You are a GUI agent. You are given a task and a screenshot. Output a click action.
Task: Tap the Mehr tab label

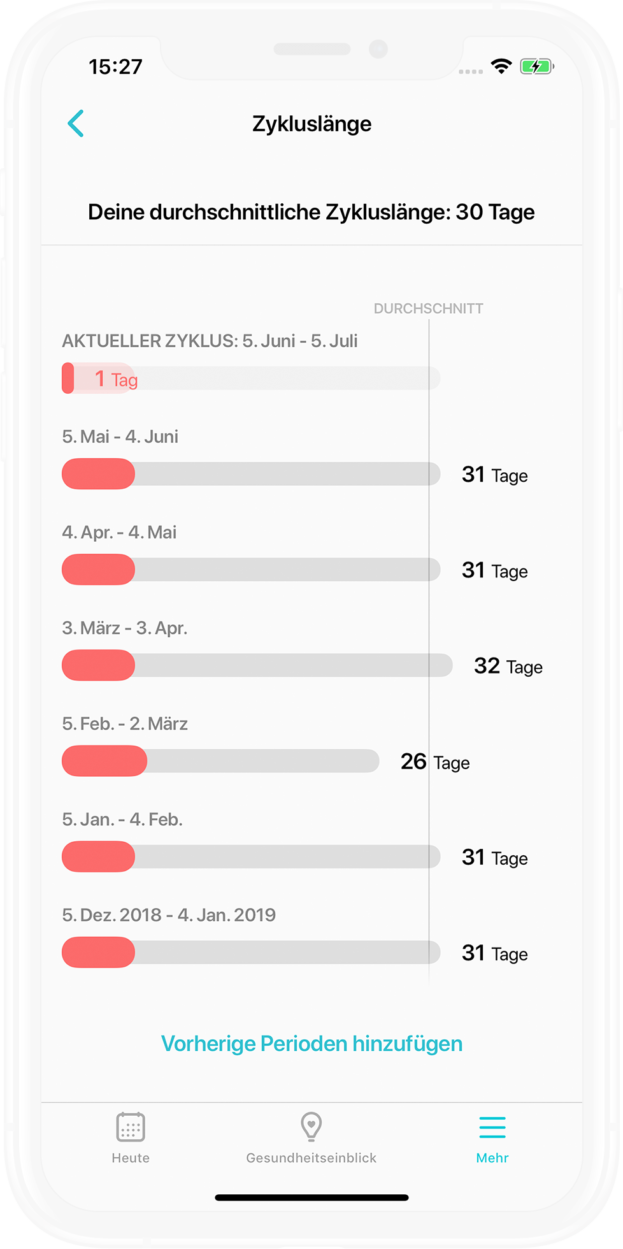click(492, 1158)
